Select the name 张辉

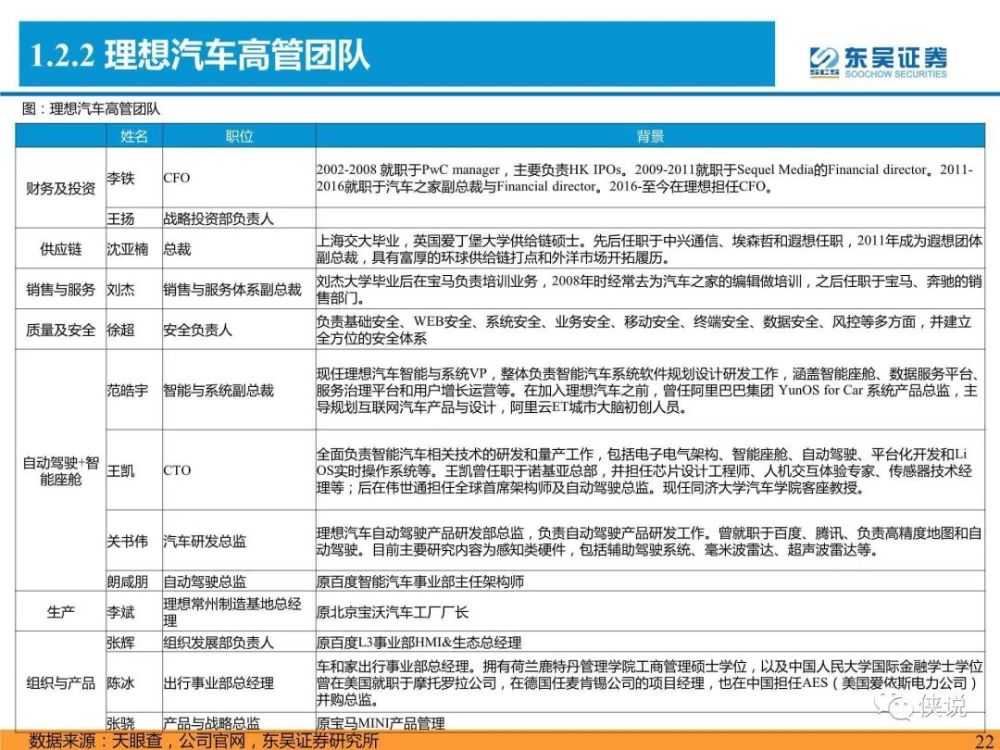click(121, 642)
